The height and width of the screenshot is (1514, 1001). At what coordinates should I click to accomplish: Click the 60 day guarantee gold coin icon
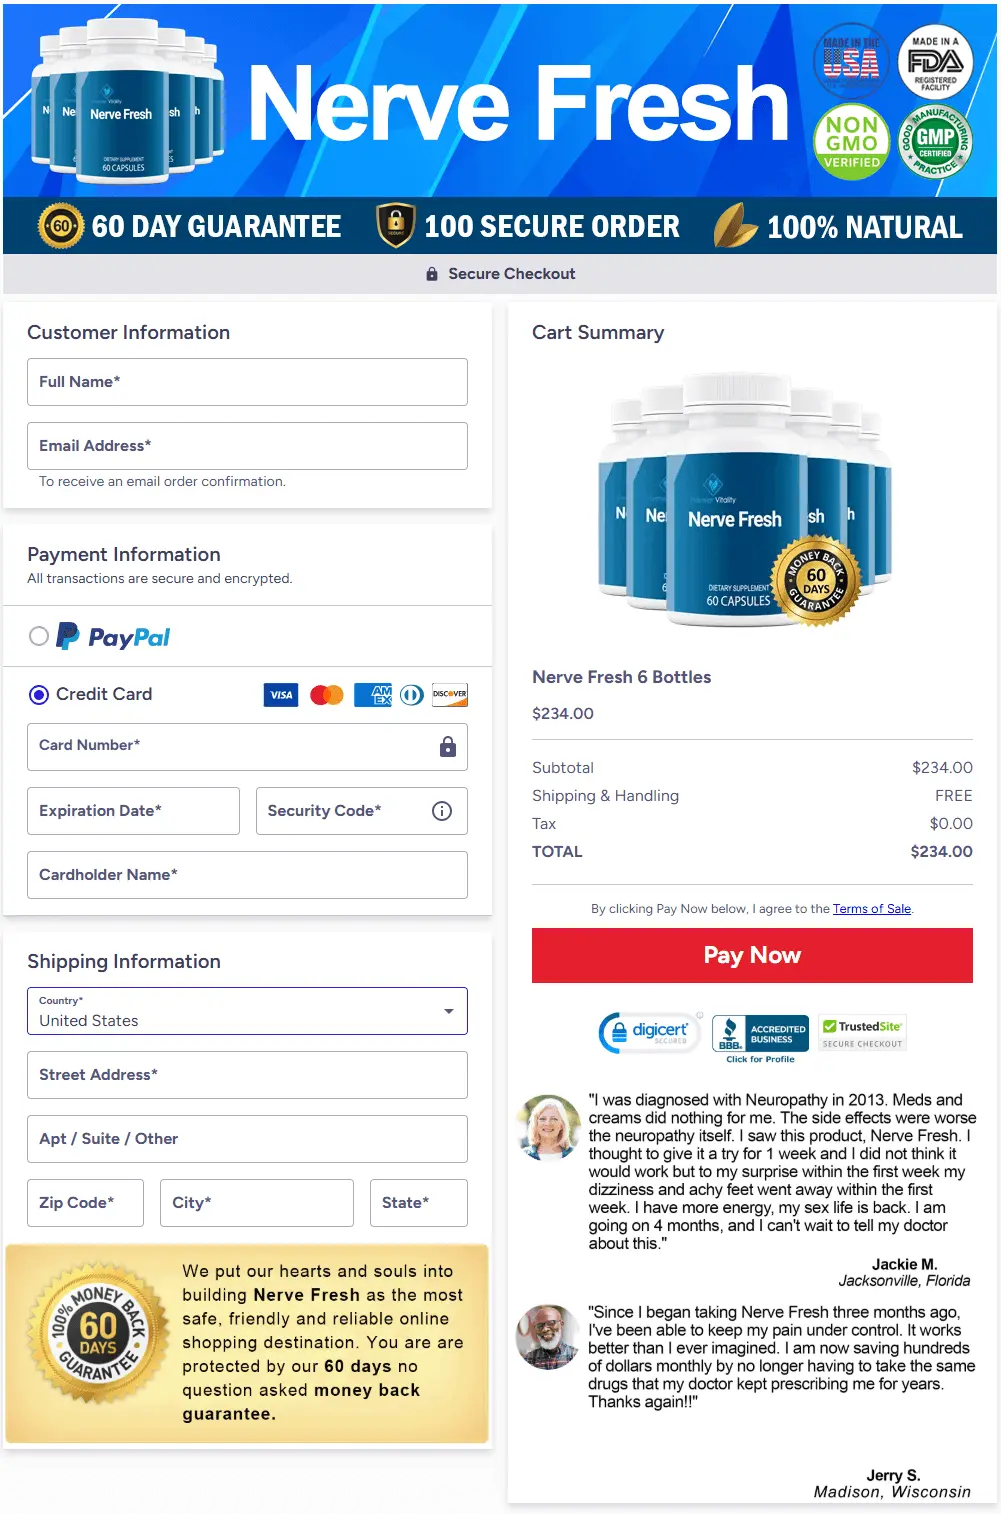(61, 226)
